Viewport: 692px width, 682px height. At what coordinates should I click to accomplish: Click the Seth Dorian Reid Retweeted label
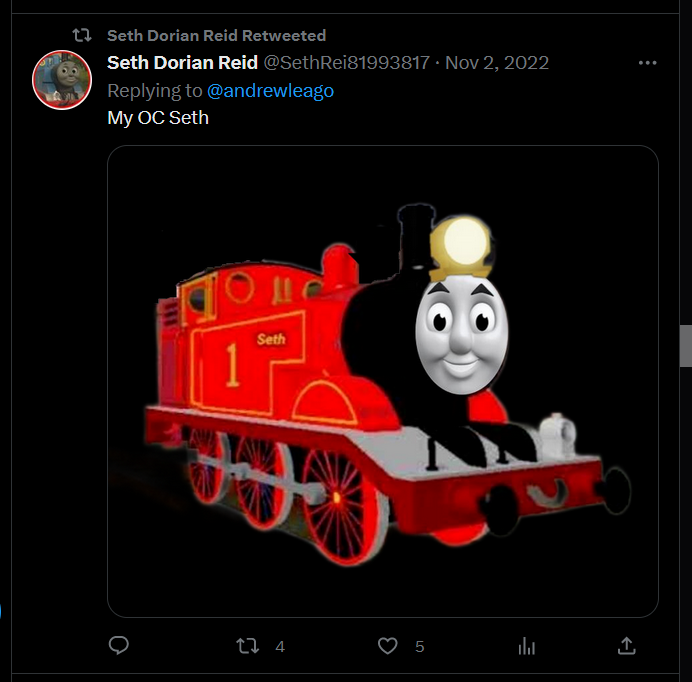[216, 35]
